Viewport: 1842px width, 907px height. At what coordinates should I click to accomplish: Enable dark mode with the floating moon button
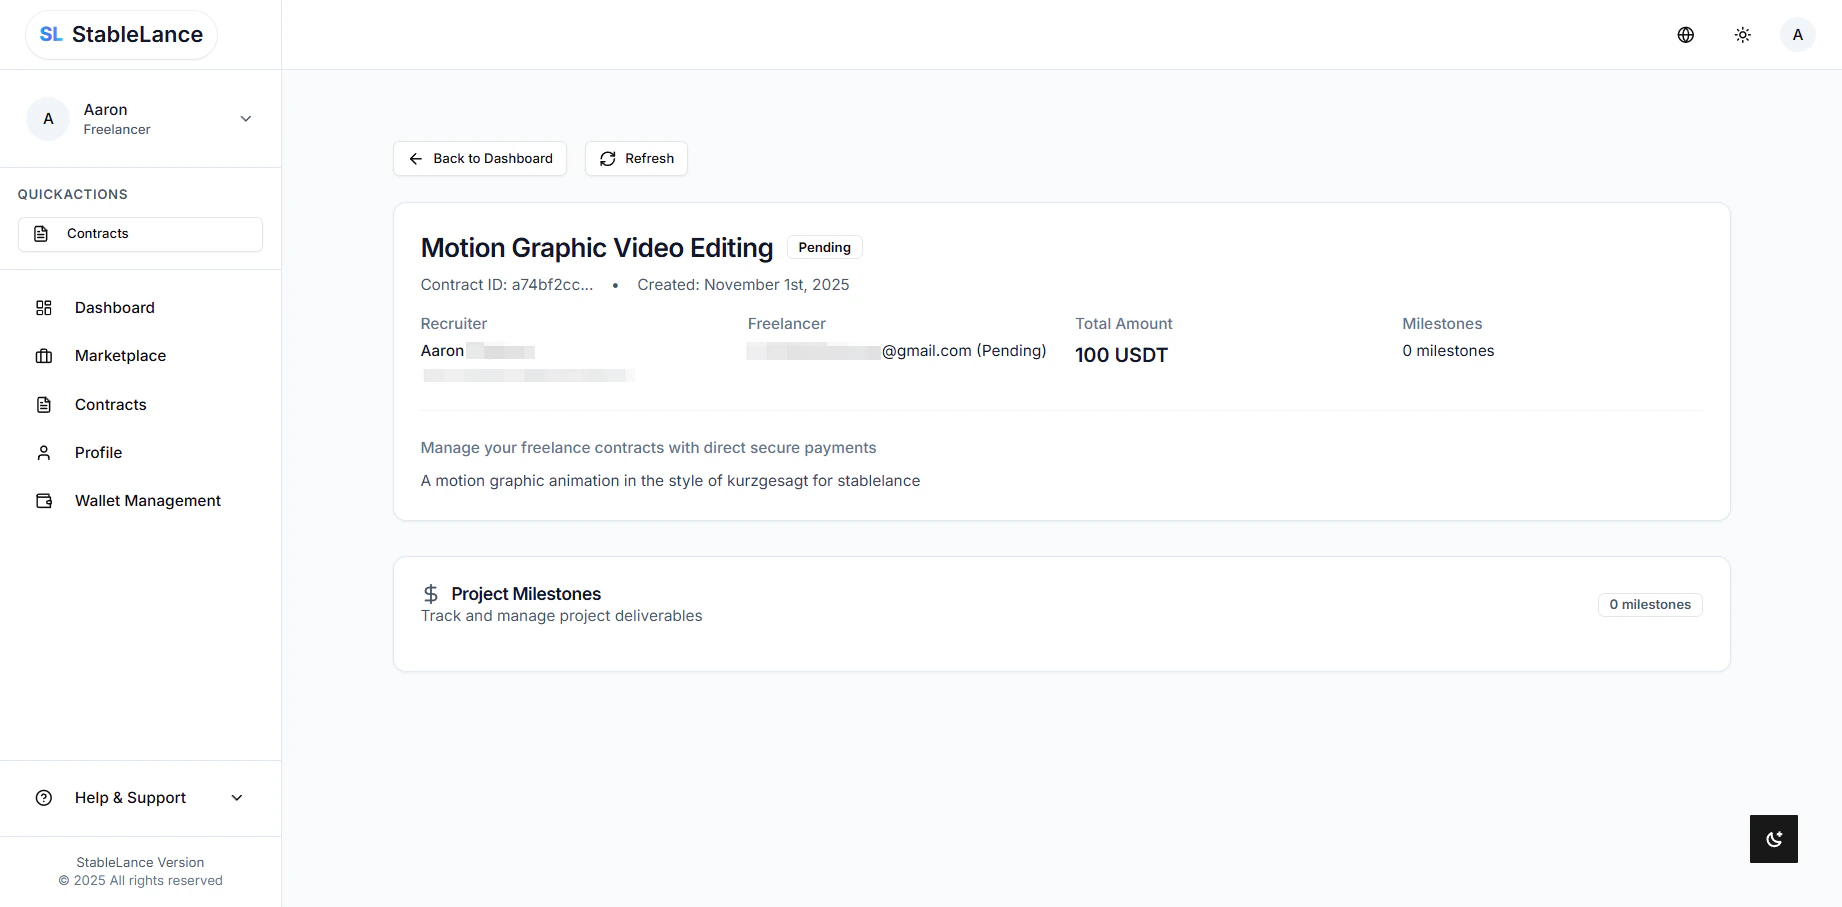pos(1773,839)
